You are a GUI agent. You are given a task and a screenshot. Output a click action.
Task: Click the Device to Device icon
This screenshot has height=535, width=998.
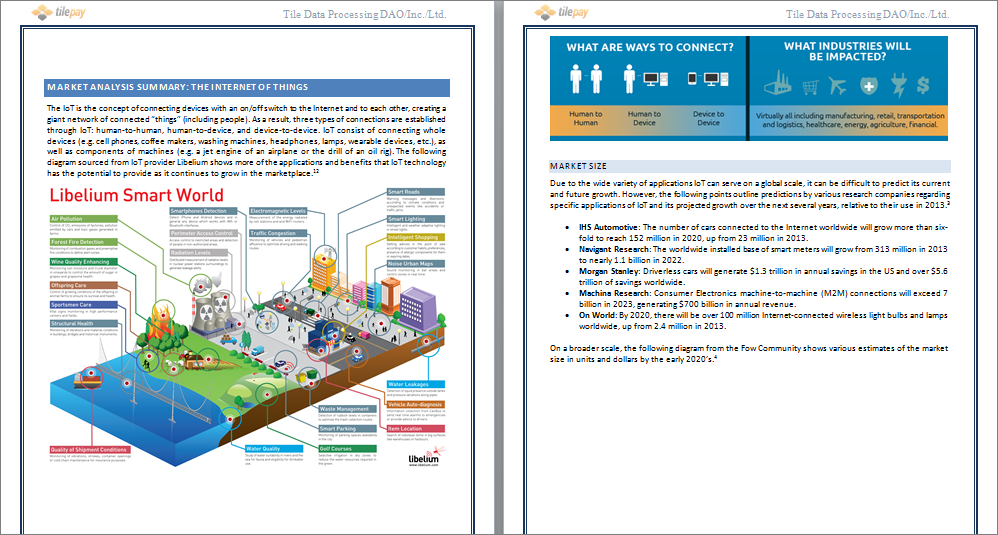pyautogui.click(x=708, y=79)
